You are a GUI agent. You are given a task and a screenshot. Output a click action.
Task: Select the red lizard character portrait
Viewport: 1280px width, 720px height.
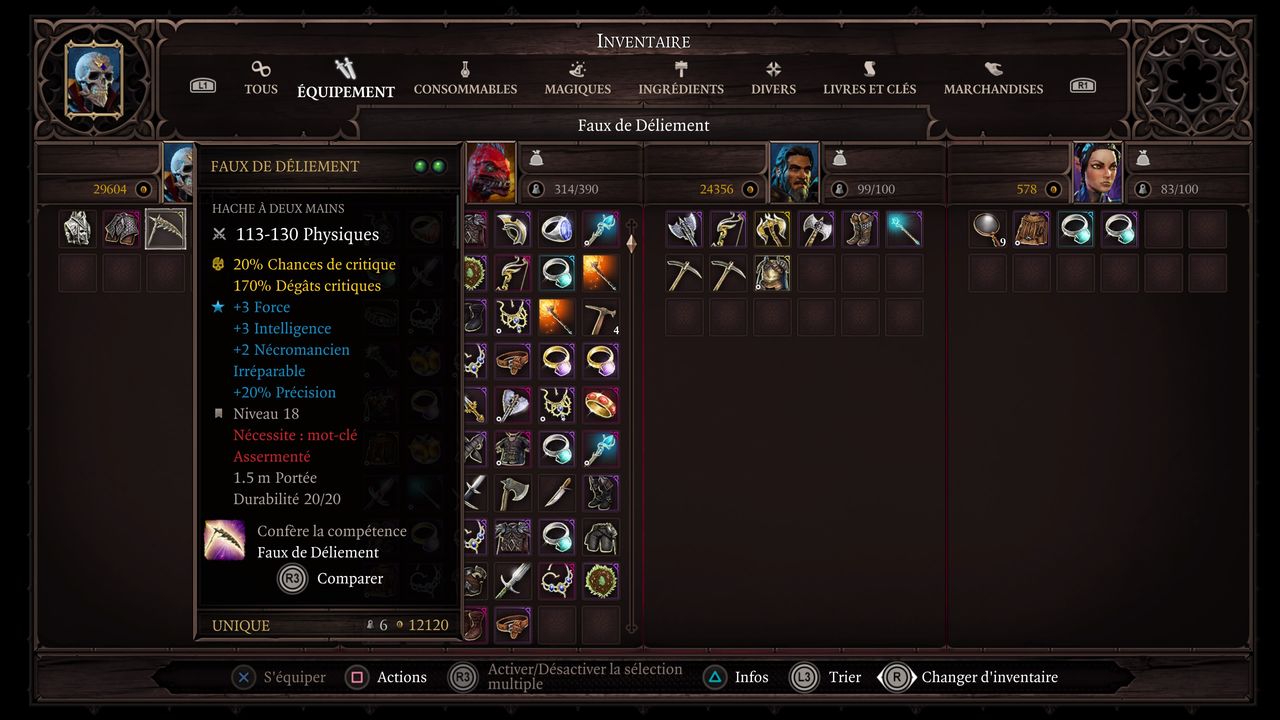[490, 172]
